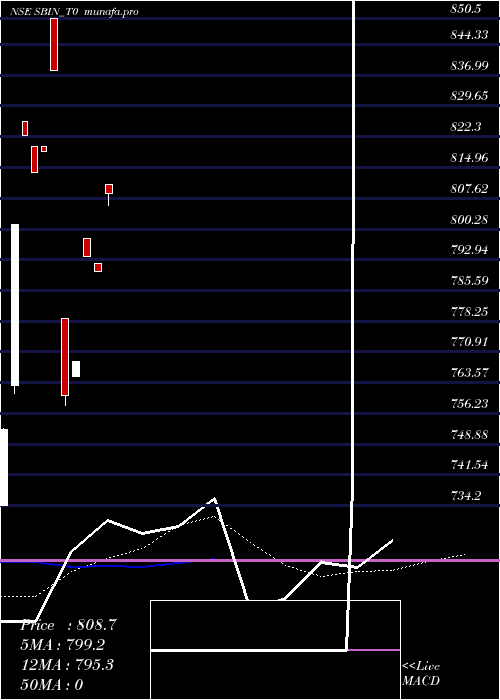Click the 829.65 price axis label
Image resolution: width=500 pixels, height=700 pixels.
tap(469, 96)
